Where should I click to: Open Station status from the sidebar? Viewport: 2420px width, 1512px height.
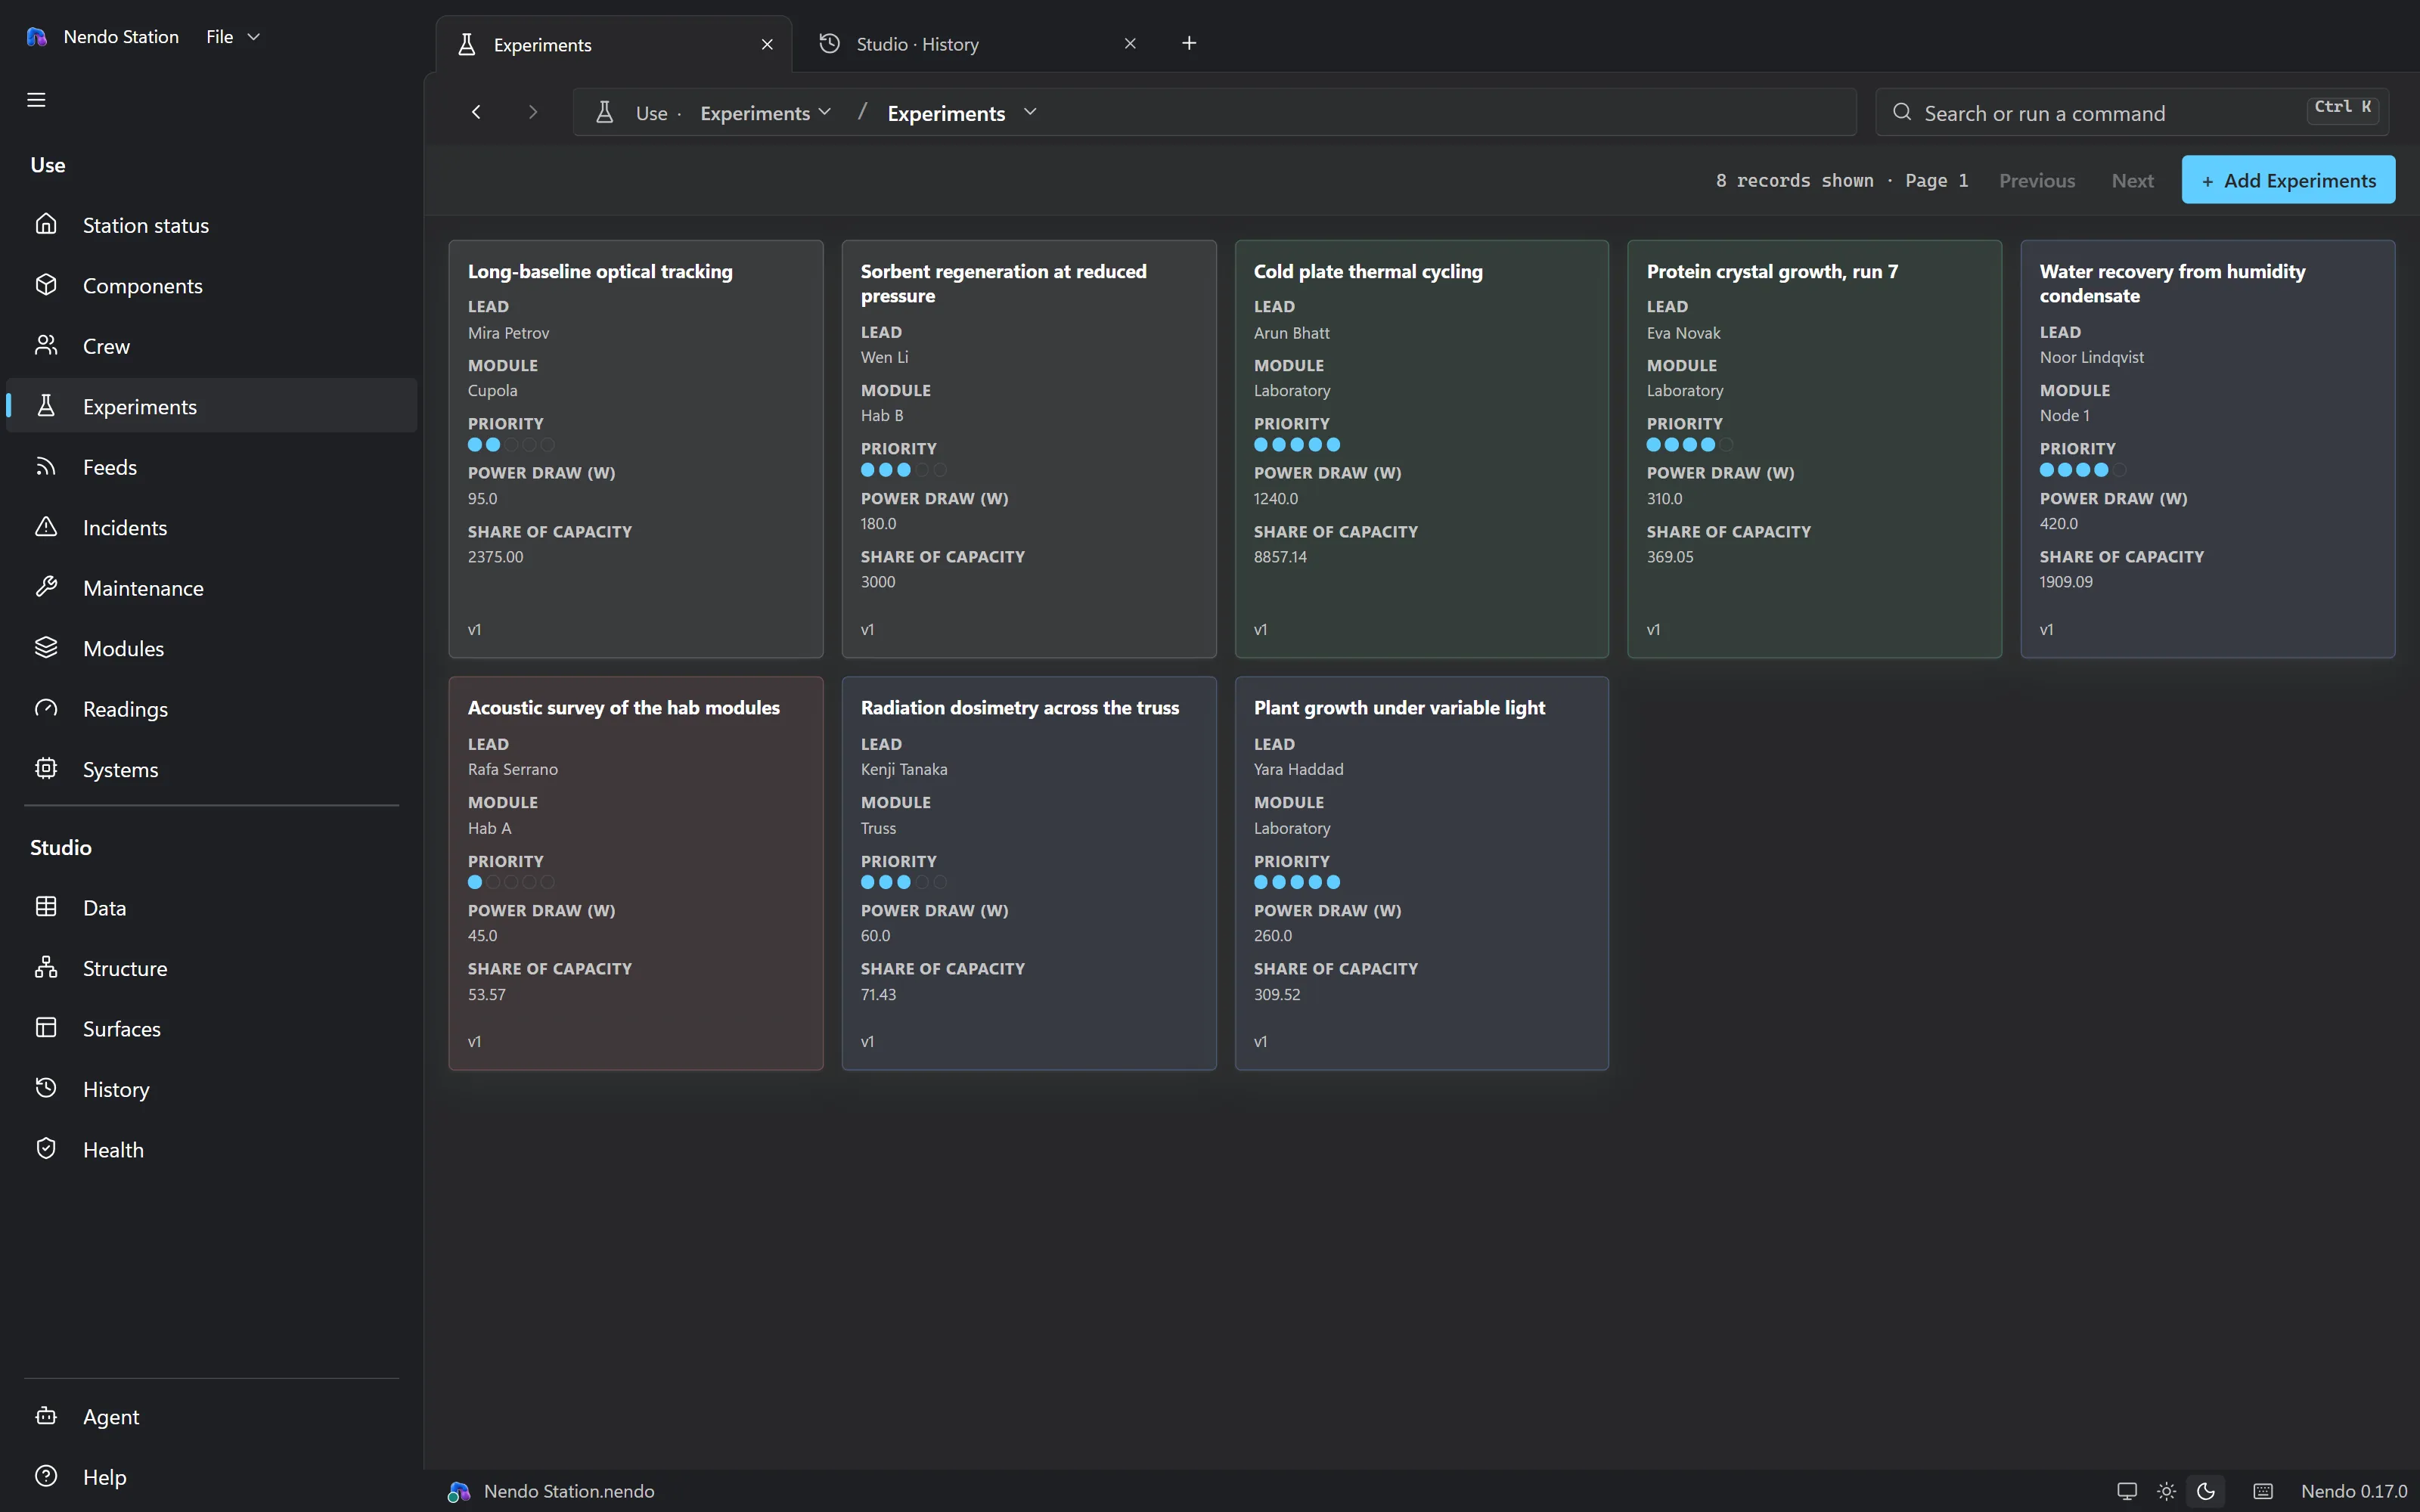(211, 225)
